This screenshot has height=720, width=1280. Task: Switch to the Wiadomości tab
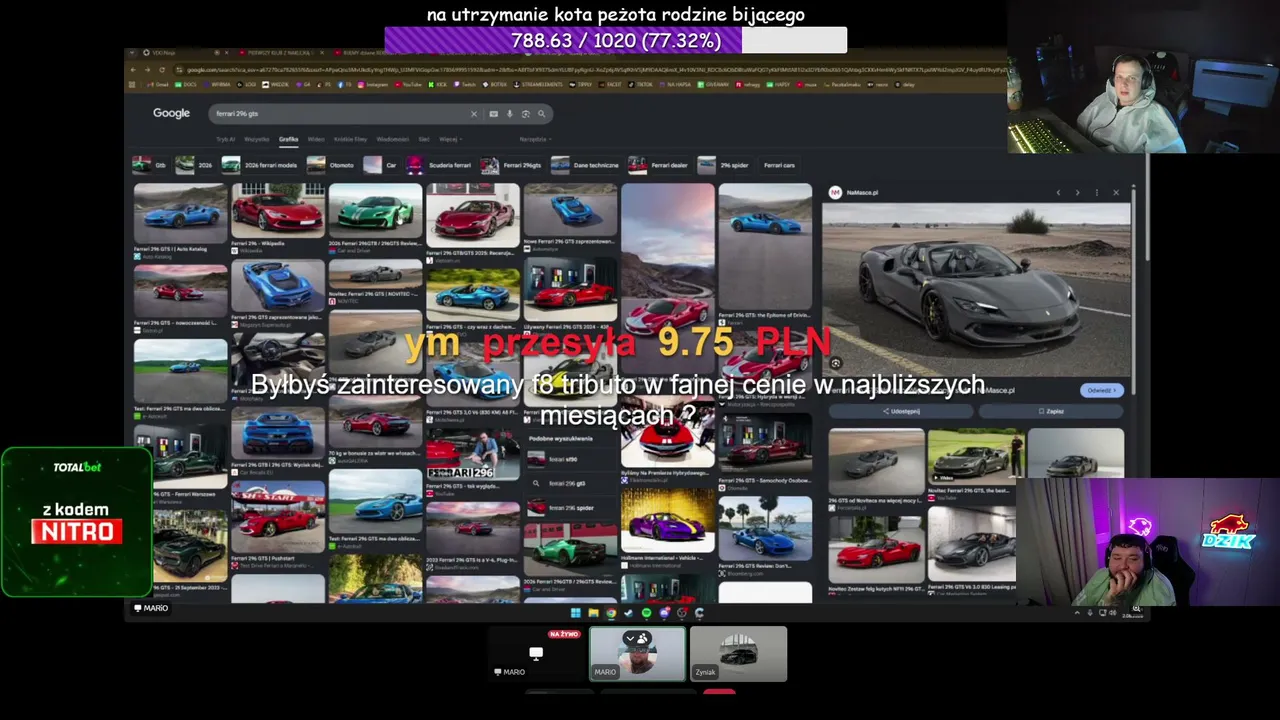393,139
